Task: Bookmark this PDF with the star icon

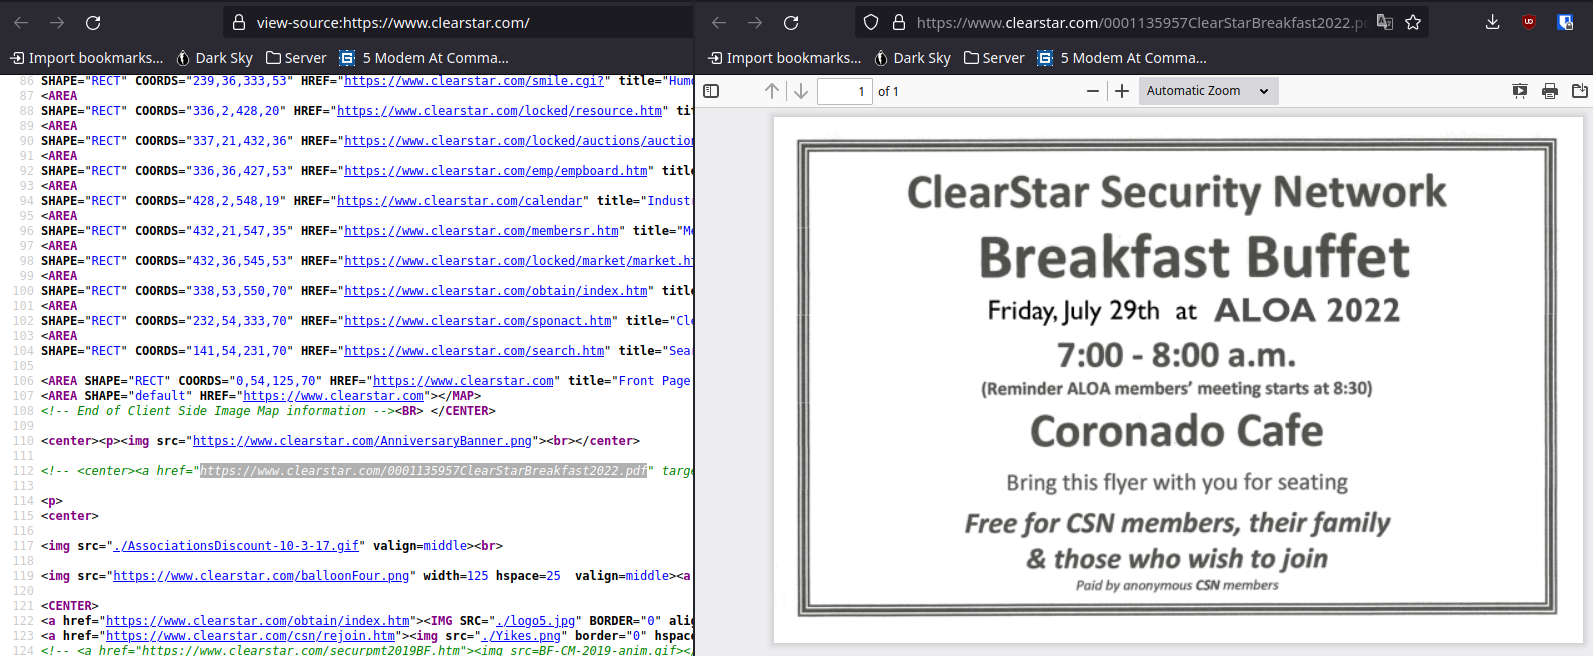Action: tap(1413, 22)
